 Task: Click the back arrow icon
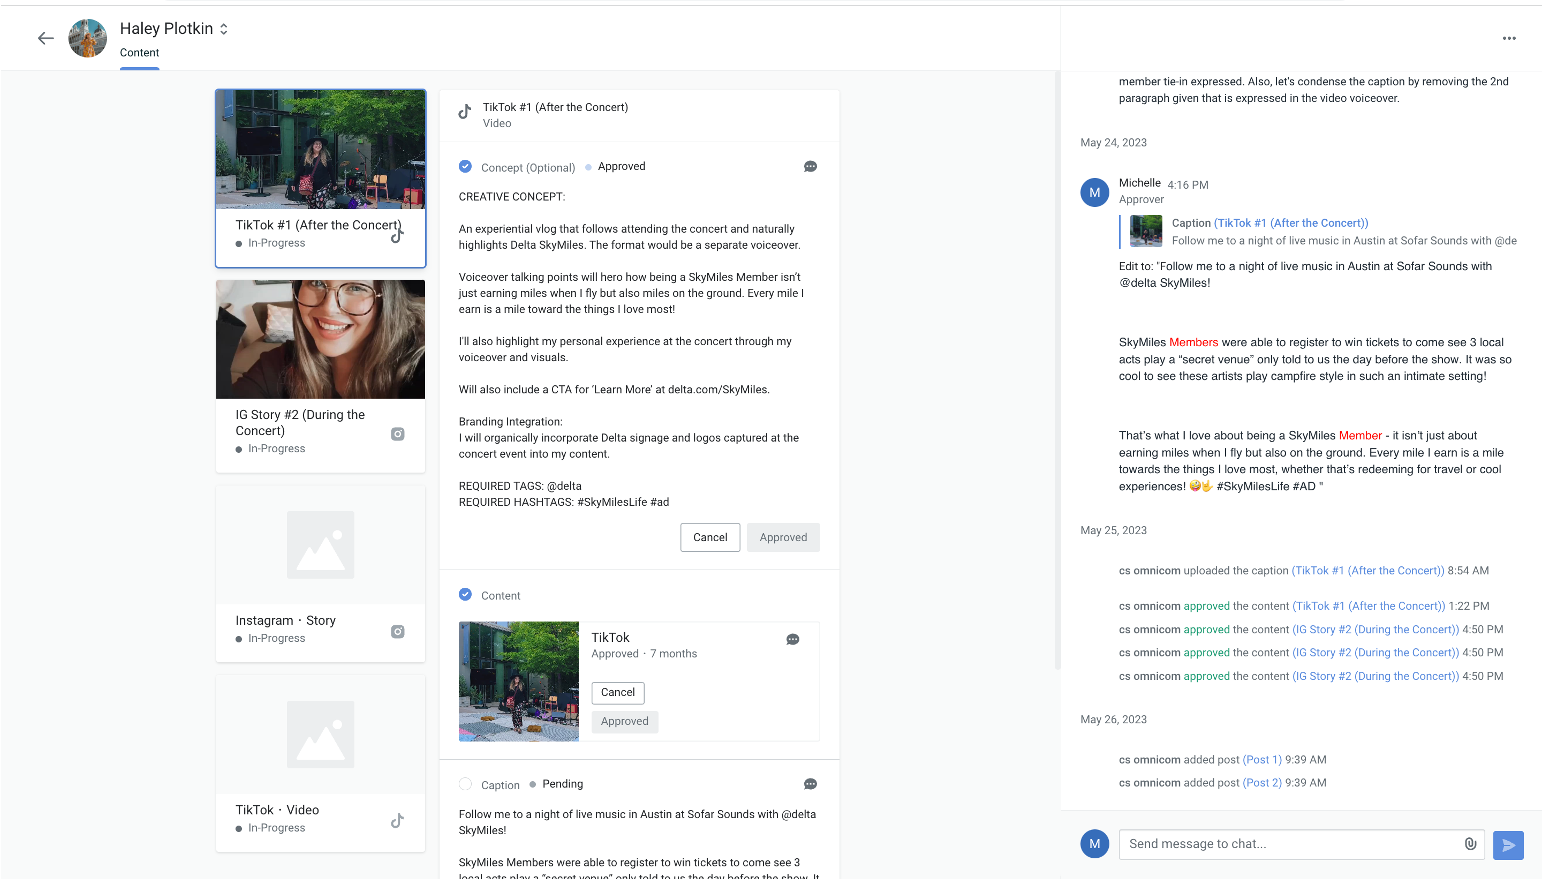coord(45,38)
